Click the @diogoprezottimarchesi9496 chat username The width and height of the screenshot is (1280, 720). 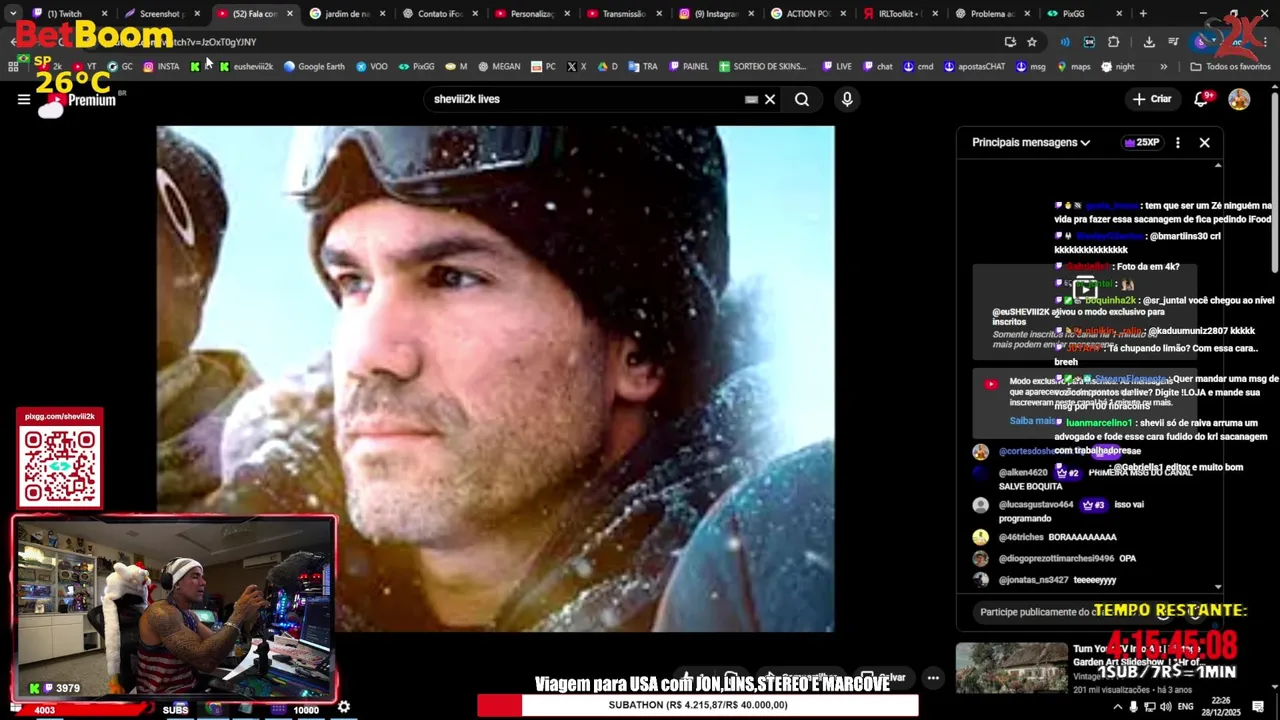point(1056,559)
